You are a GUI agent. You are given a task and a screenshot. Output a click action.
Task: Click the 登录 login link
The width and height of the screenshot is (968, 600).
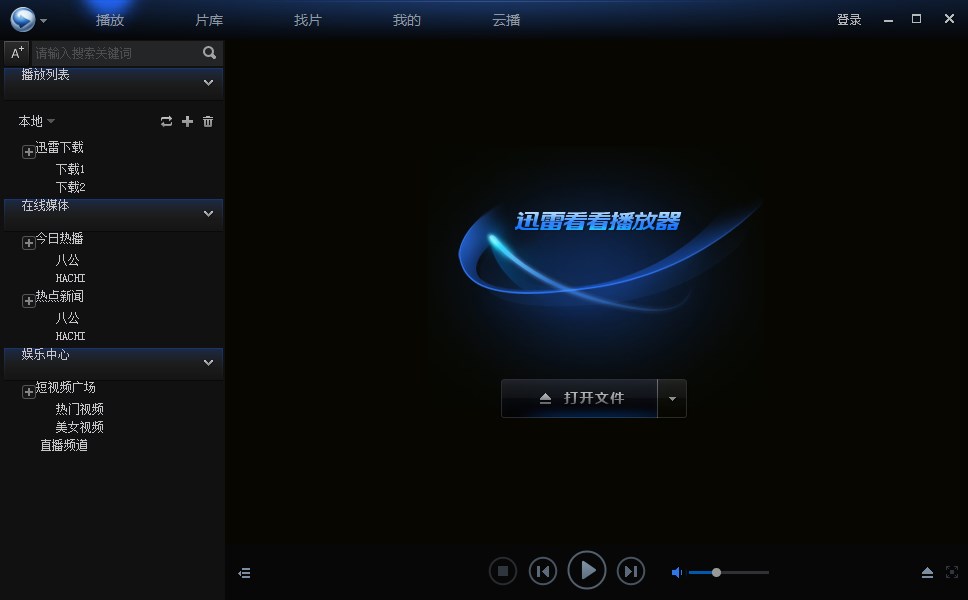pyautogui.click(x=848, y=18)
